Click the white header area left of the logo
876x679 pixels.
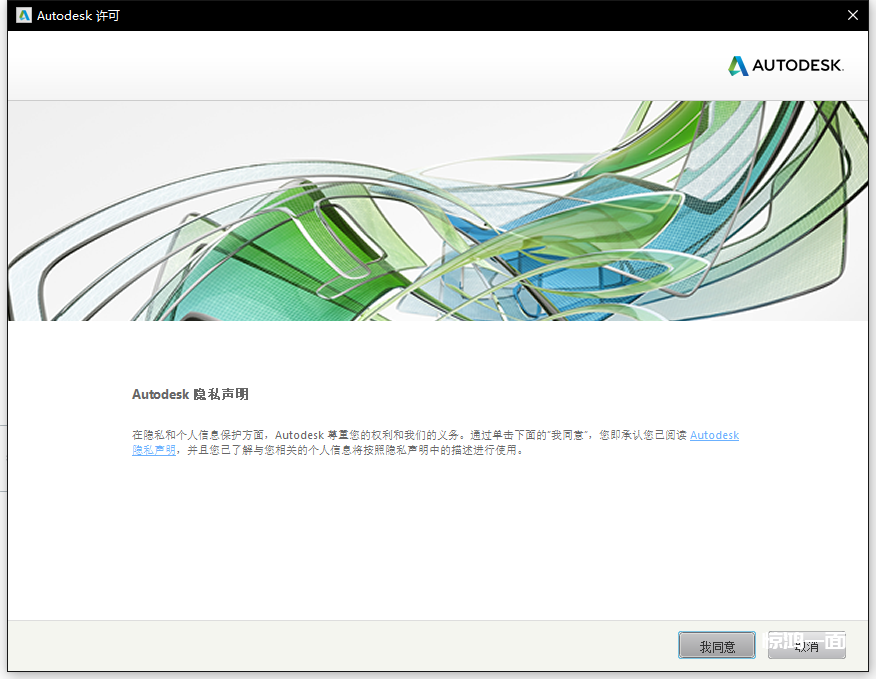pyautogui.click(x=350, y=66)
